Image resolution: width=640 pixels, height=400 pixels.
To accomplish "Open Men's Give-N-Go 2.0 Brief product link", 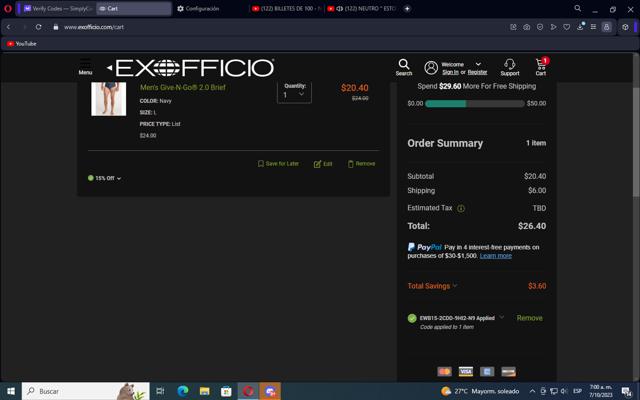I will coord(182,87).
